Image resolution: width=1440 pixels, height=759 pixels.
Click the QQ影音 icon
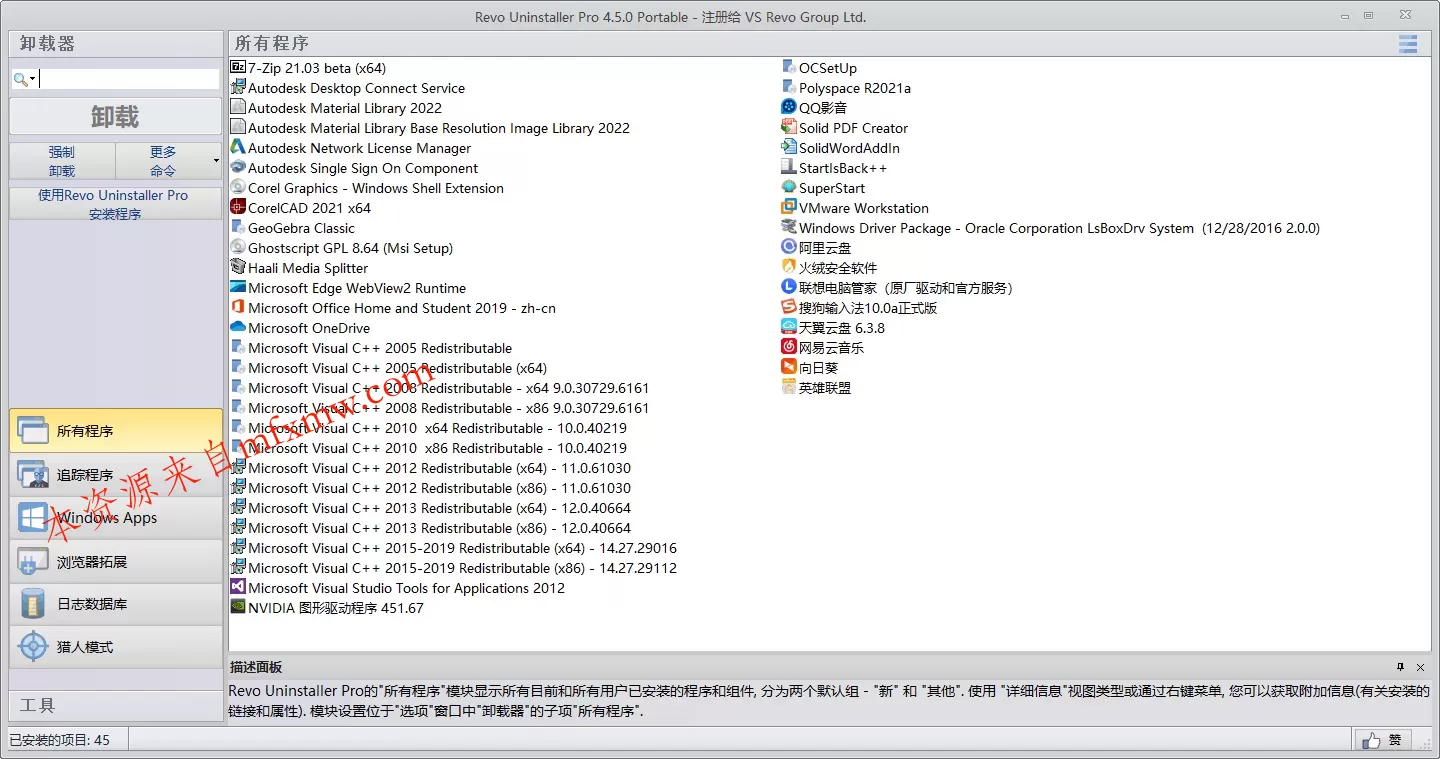pyautogui.click(x=789, y=107)
